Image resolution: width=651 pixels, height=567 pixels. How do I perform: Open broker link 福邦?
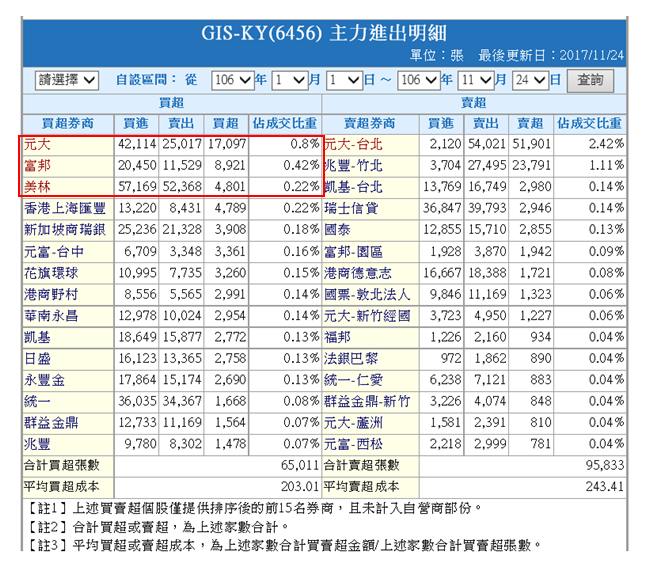coord(337,337)
